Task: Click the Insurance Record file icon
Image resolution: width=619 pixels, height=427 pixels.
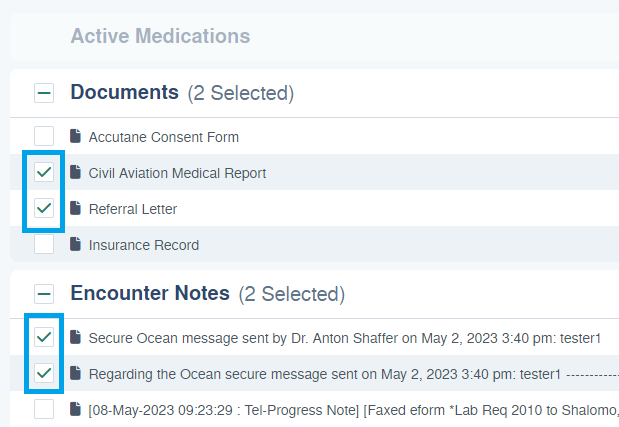Action: [x=76, y=244]
